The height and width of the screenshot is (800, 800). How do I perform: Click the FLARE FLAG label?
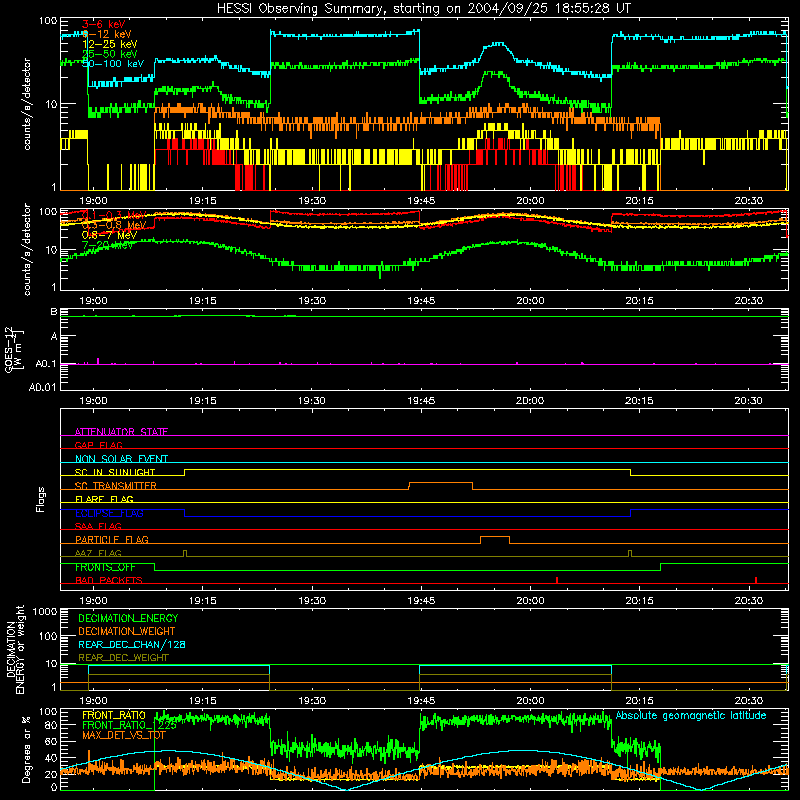click(x=104, y=499)
